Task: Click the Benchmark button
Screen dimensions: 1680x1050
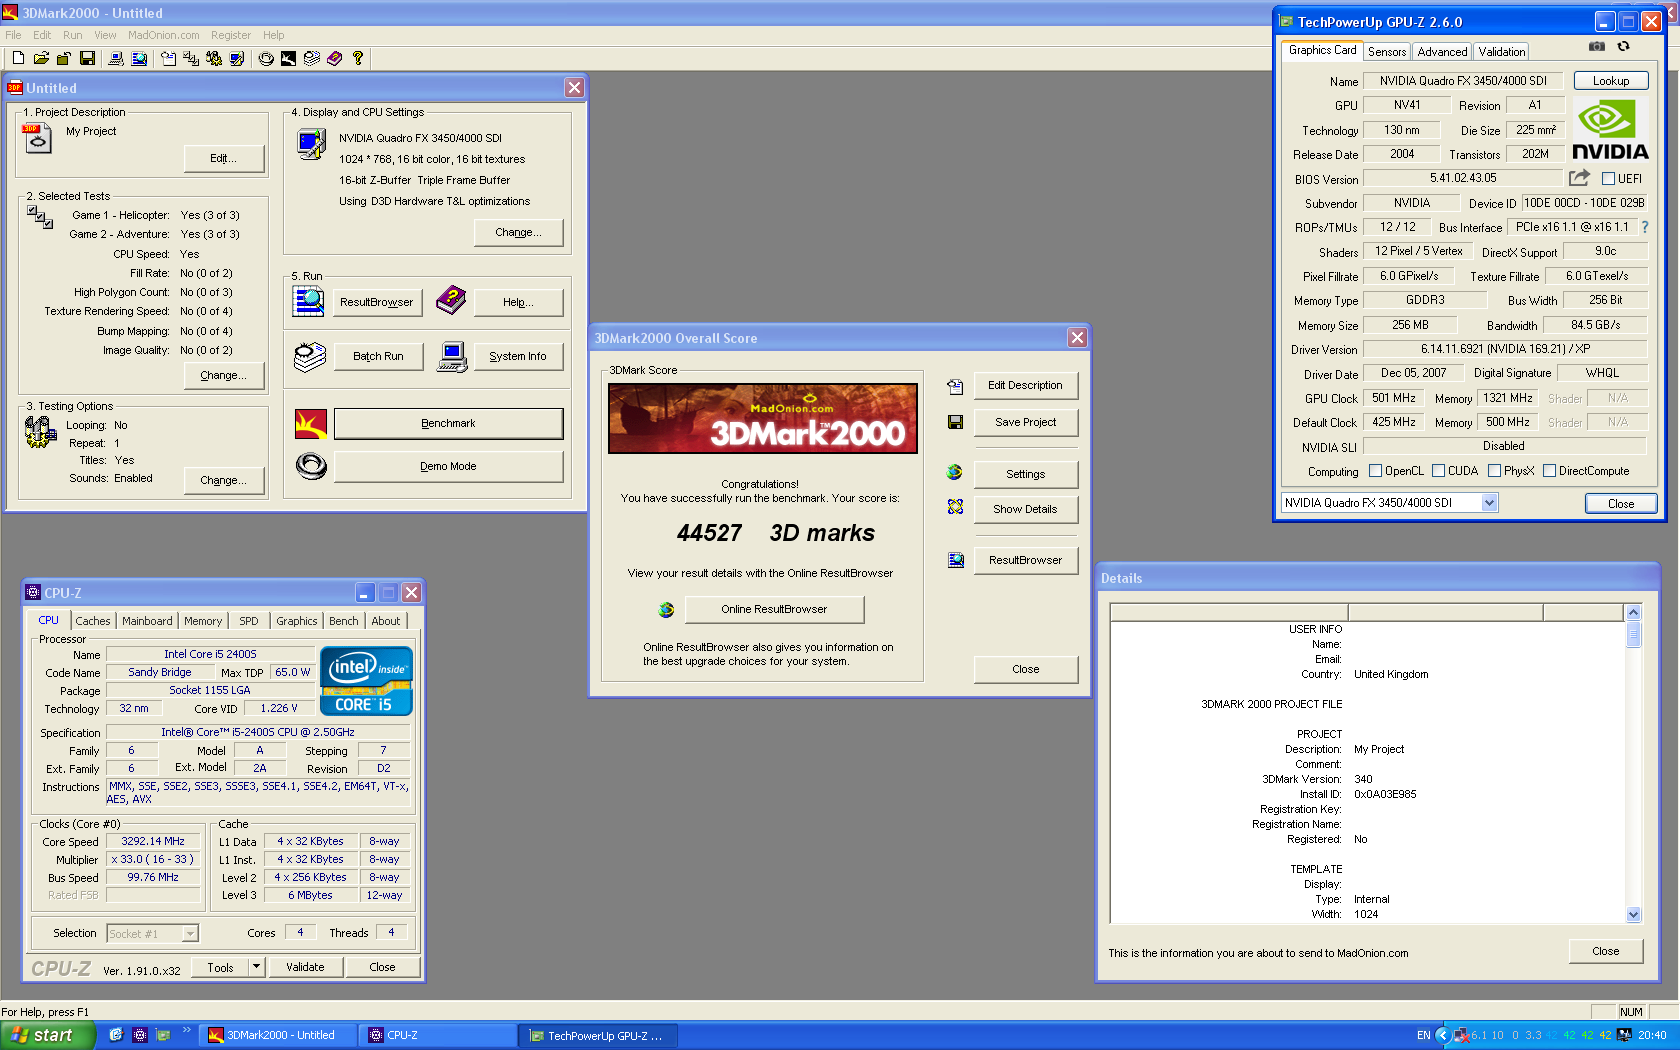Action: tap(448, 423)
